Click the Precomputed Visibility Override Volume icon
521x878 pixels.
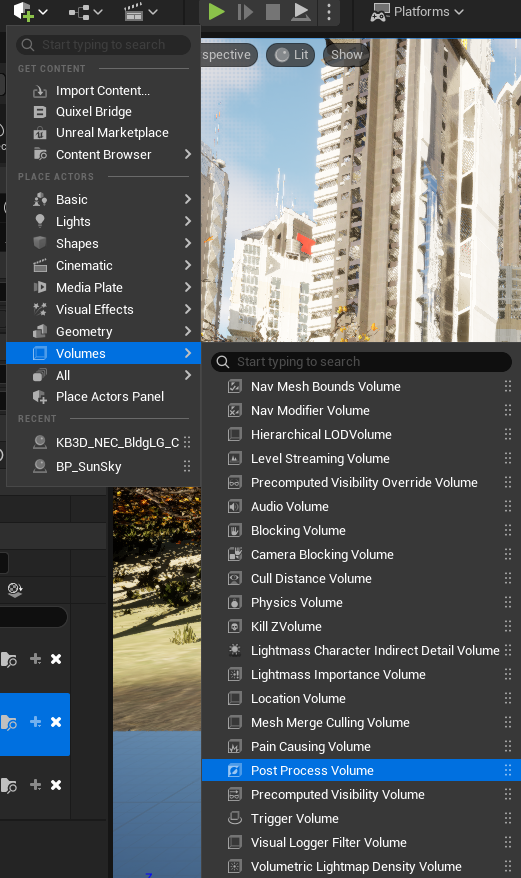click(x=235, y=483)
